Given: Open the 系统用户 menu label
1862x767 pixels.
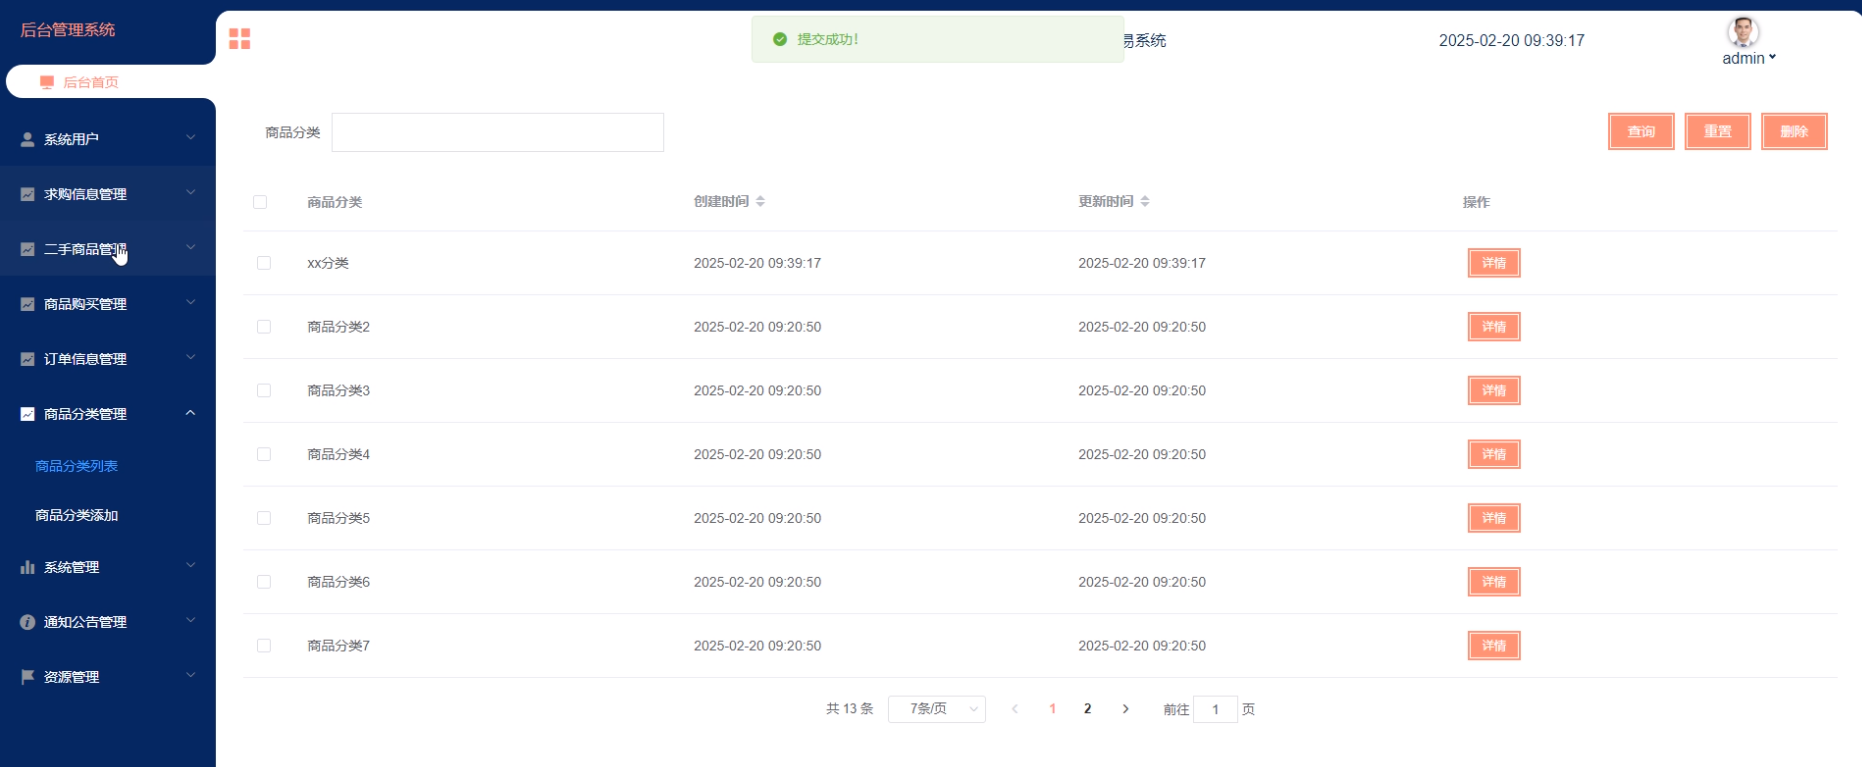Looking at the screenshot, I should (x=71, y=140).
